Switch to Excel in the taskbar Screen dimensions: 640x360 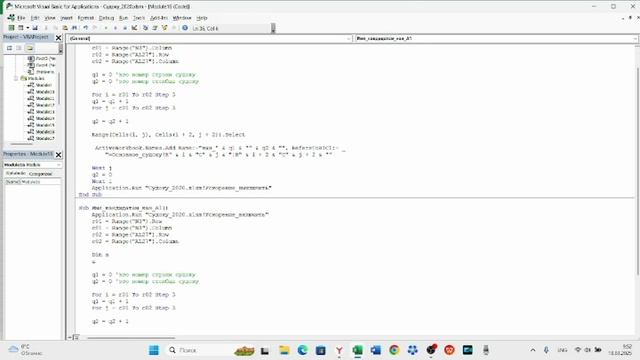coord(358,350)
